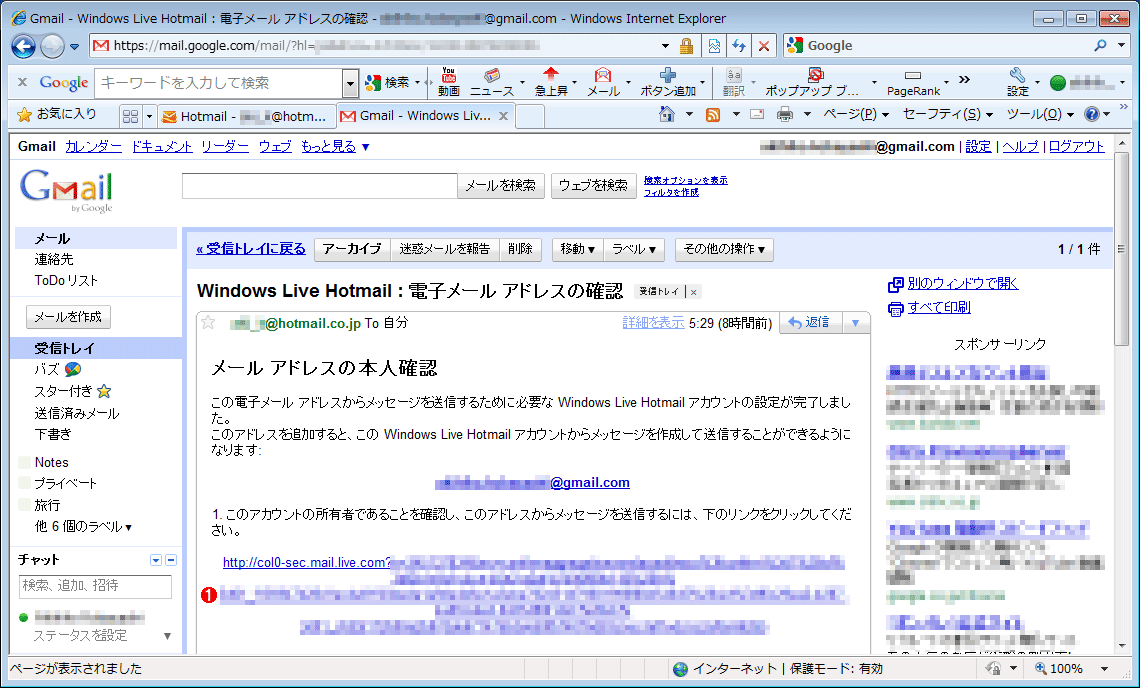This screenshot has height=688, width=1140.
Task: Click the Home icon in command bar
Action: coord(667,114)
